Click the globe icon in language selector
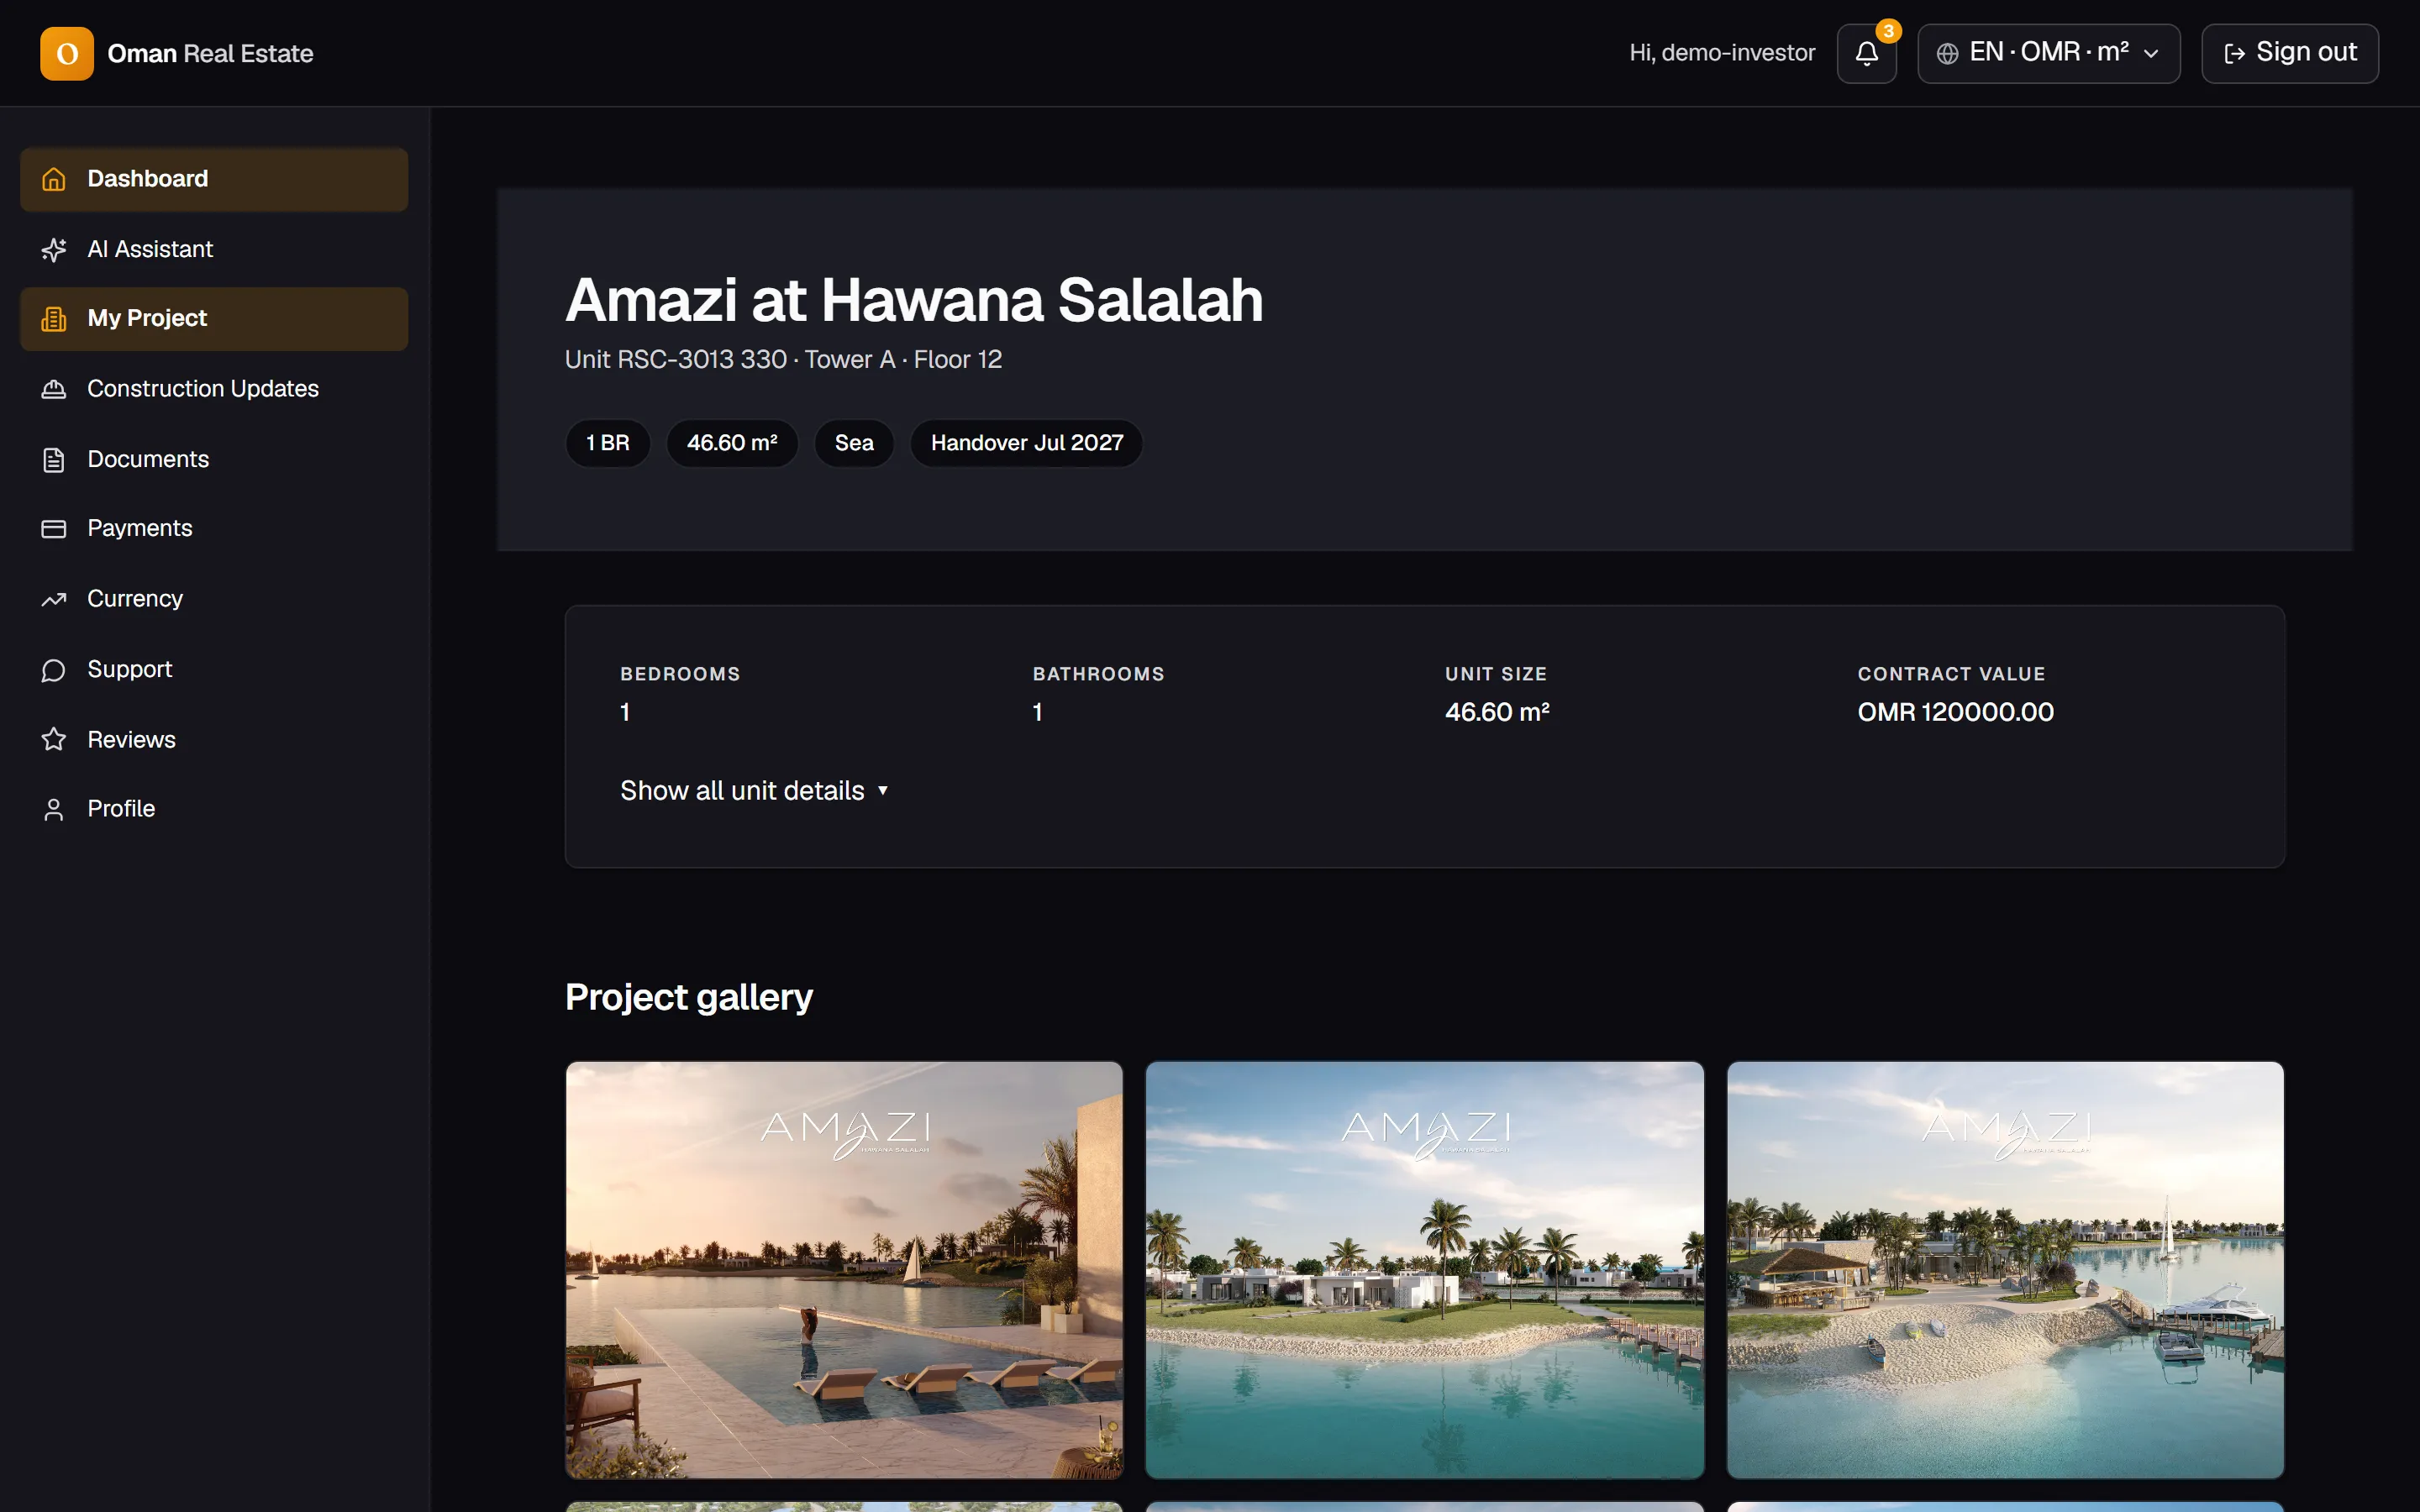This screenshot has width=2420, height=1512. pos(1947,54)
